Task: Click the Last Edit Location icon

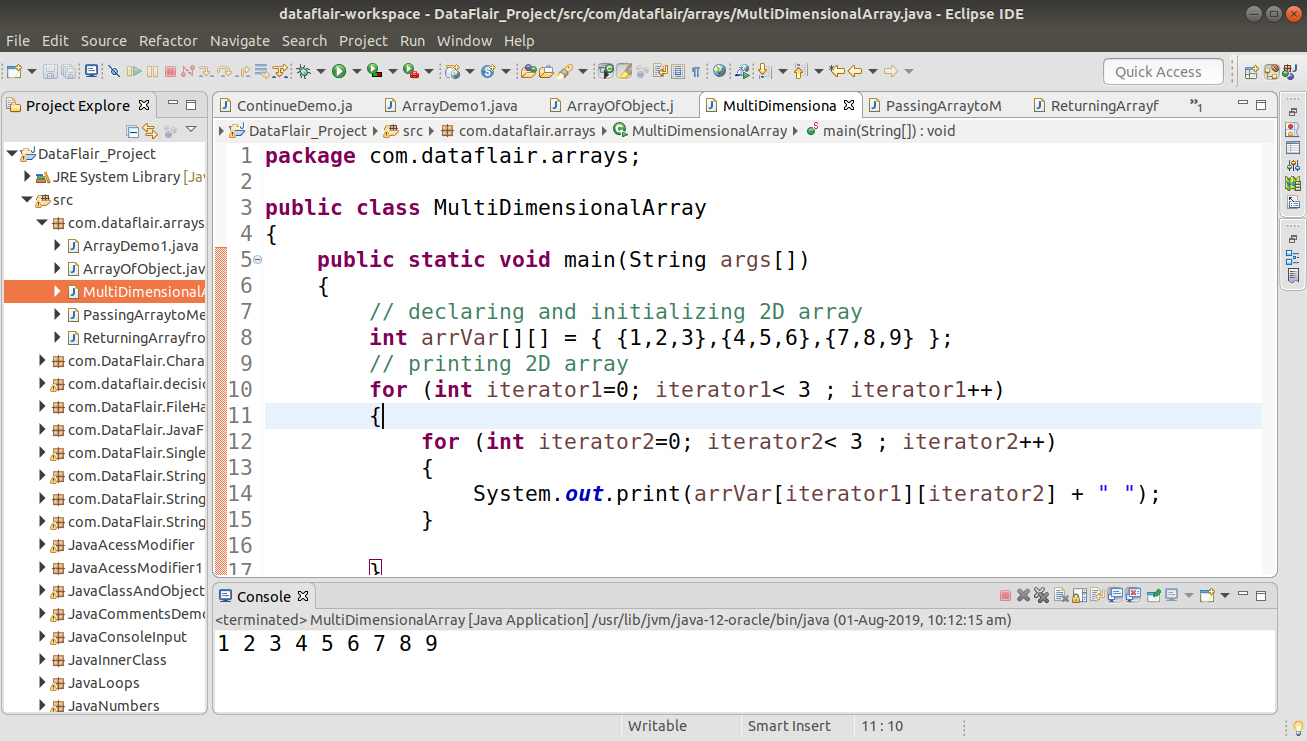Action: click(x=836, y=71)
